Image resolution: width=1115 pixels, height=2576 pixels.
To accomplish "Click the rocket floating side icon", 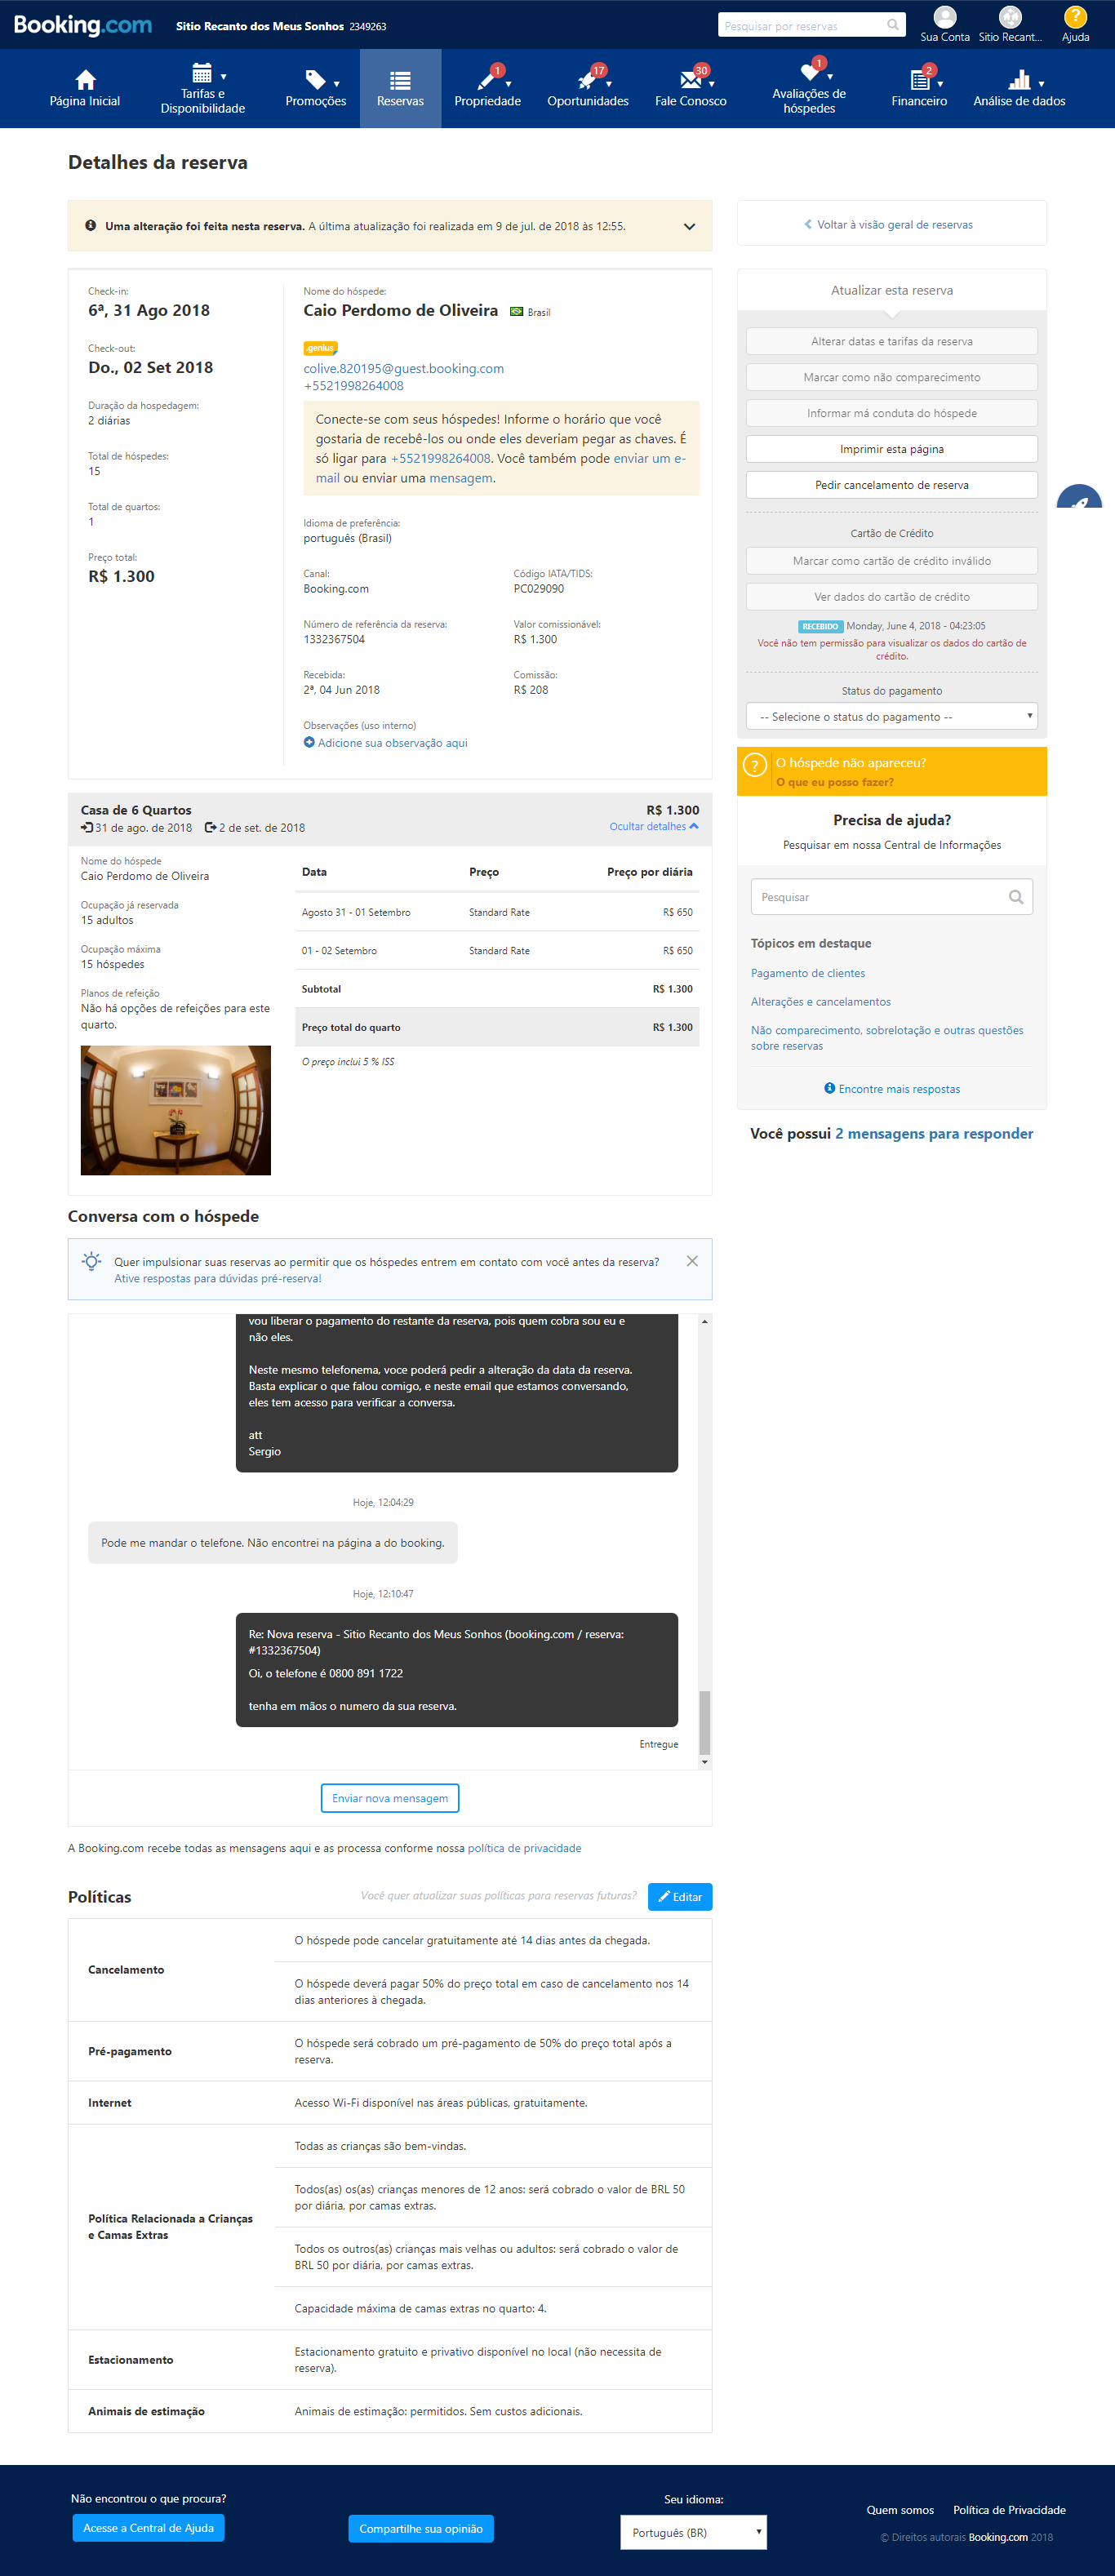I will click(1080, 502).
